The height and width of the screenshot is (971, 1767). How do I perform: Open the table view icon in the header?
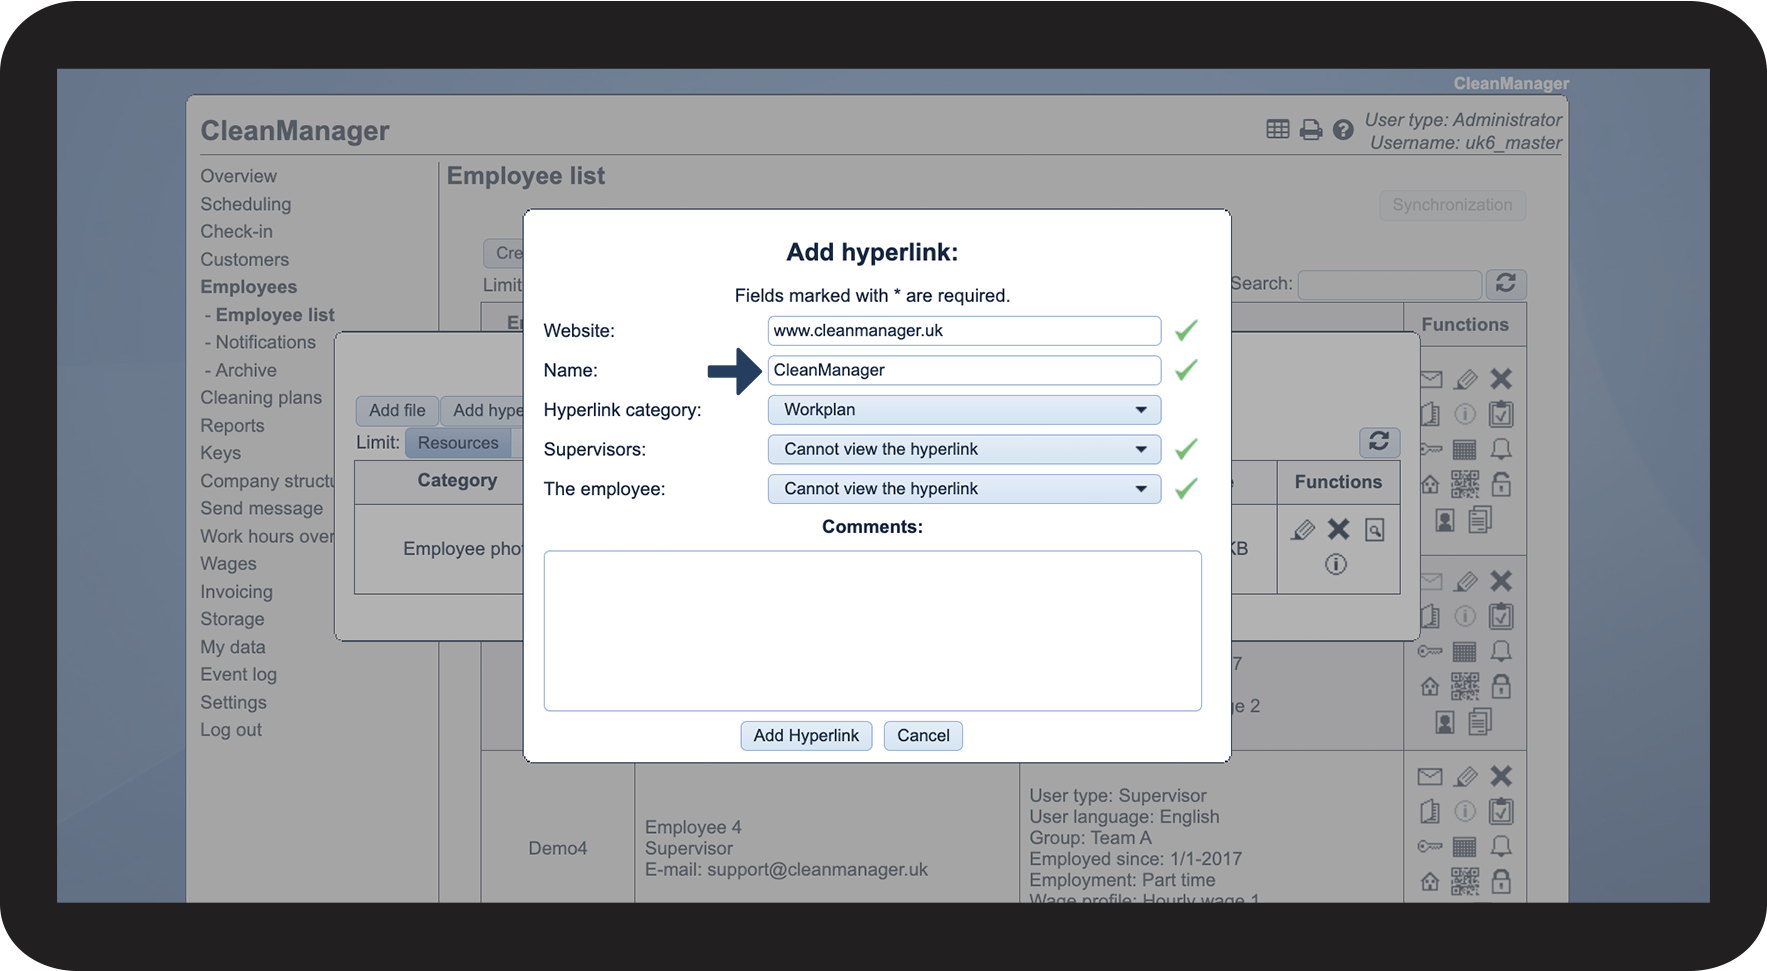pyautogui.click(x=1277, y=129)
